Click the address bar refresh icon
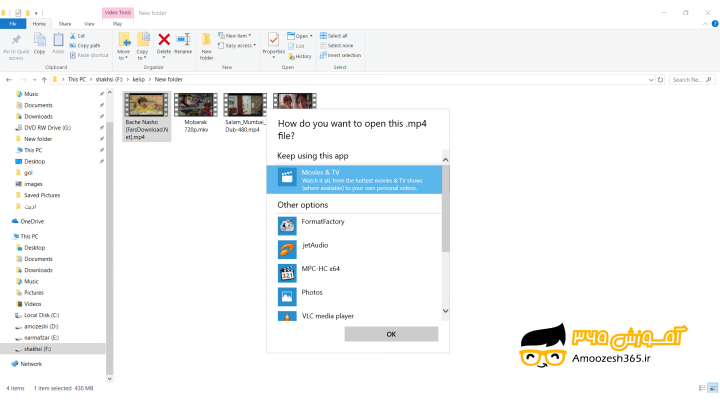Image resolution: width=720 pixels, height=400 pixels. click(x=660, y=79)
